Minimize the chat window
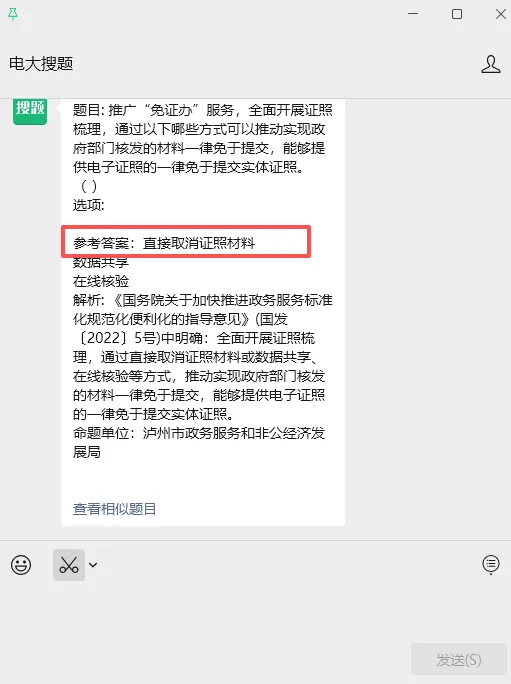The image size is (511, 684). pos(413,14)
